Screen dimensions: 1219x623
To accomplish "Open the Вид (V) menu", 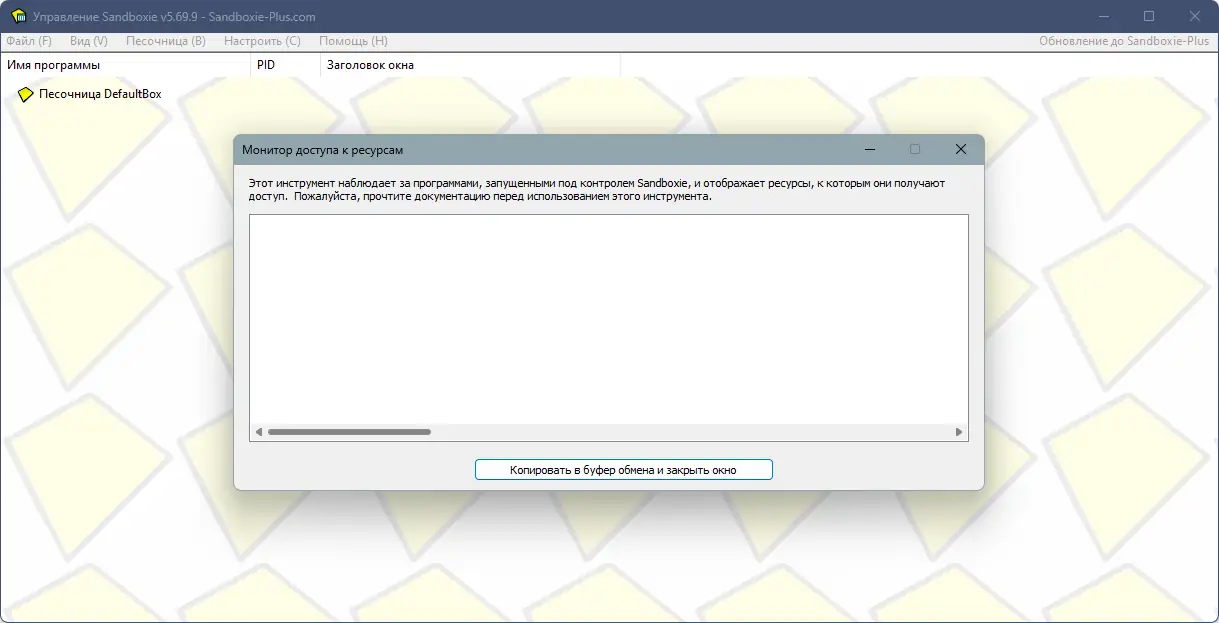I will pos(89,41).
